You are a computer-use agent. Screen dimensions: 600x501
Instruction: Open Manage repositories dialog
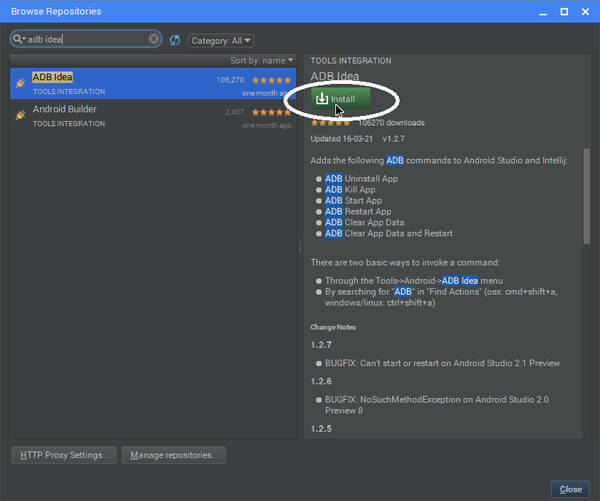(x=174, y=455)
